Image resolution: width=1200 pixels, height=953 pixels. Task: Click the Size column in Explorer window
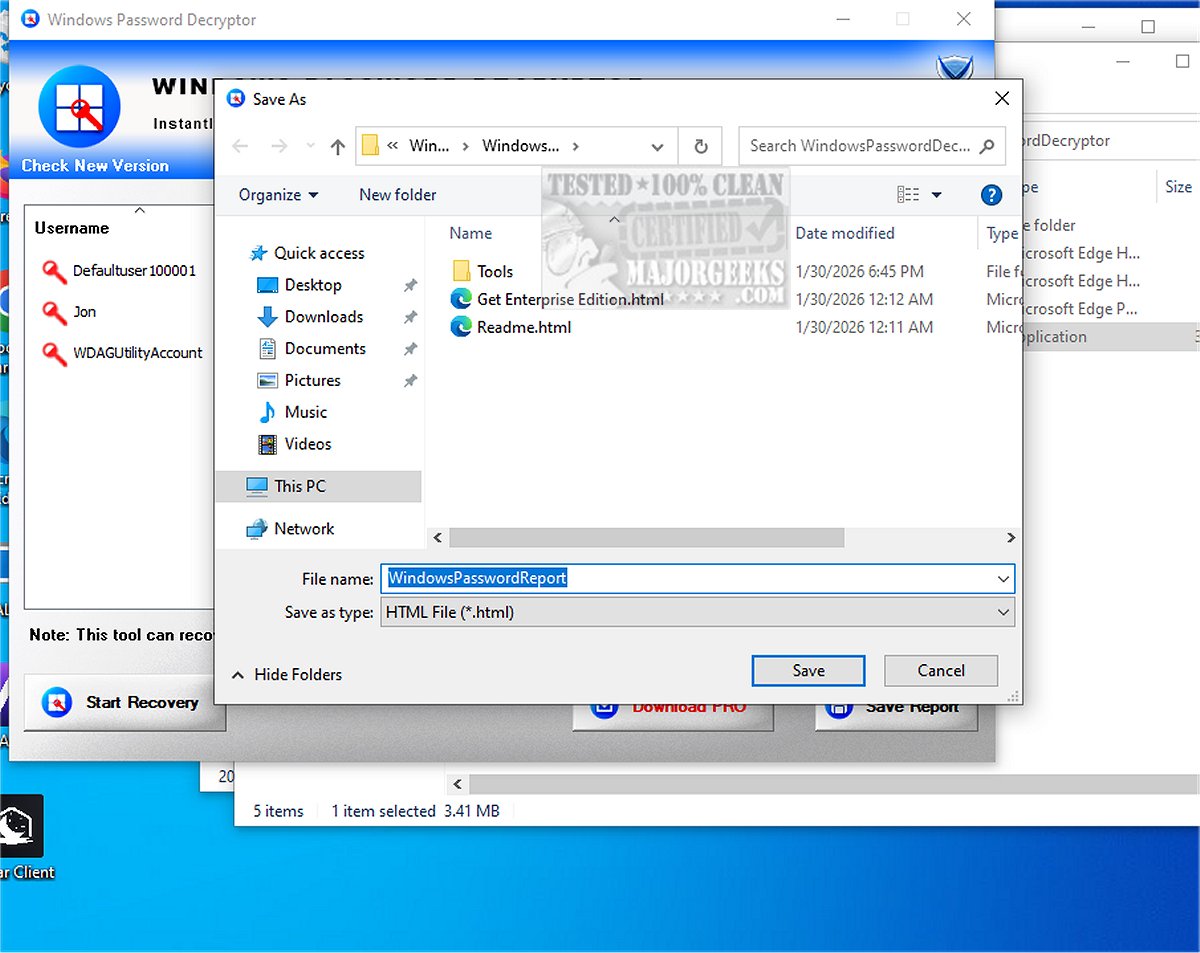click(1178, 187)
